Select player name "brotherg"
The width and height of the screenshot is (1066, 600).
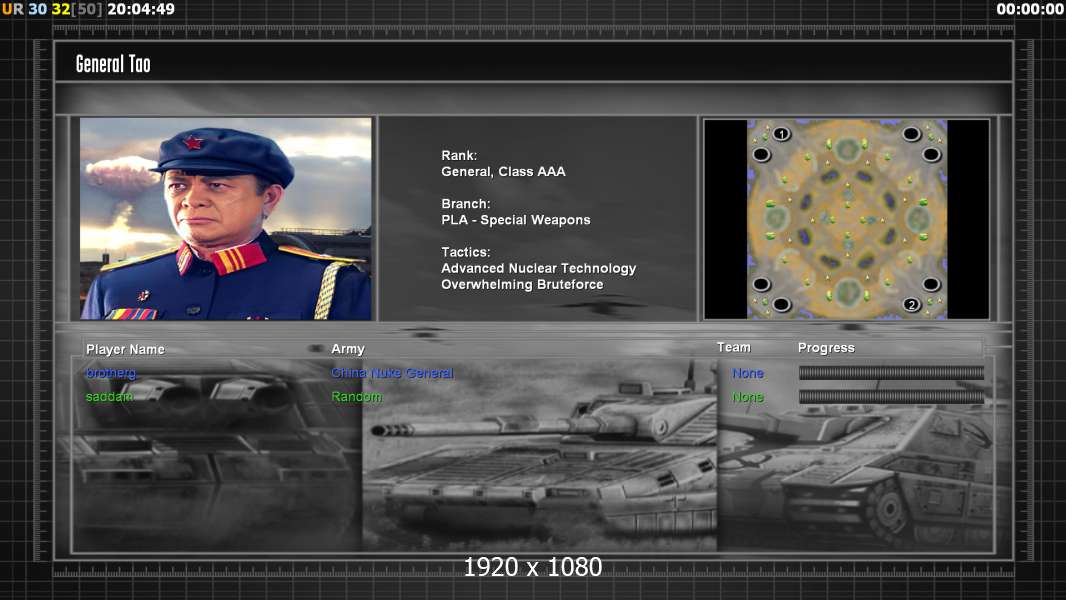click(x=111, y=373)
